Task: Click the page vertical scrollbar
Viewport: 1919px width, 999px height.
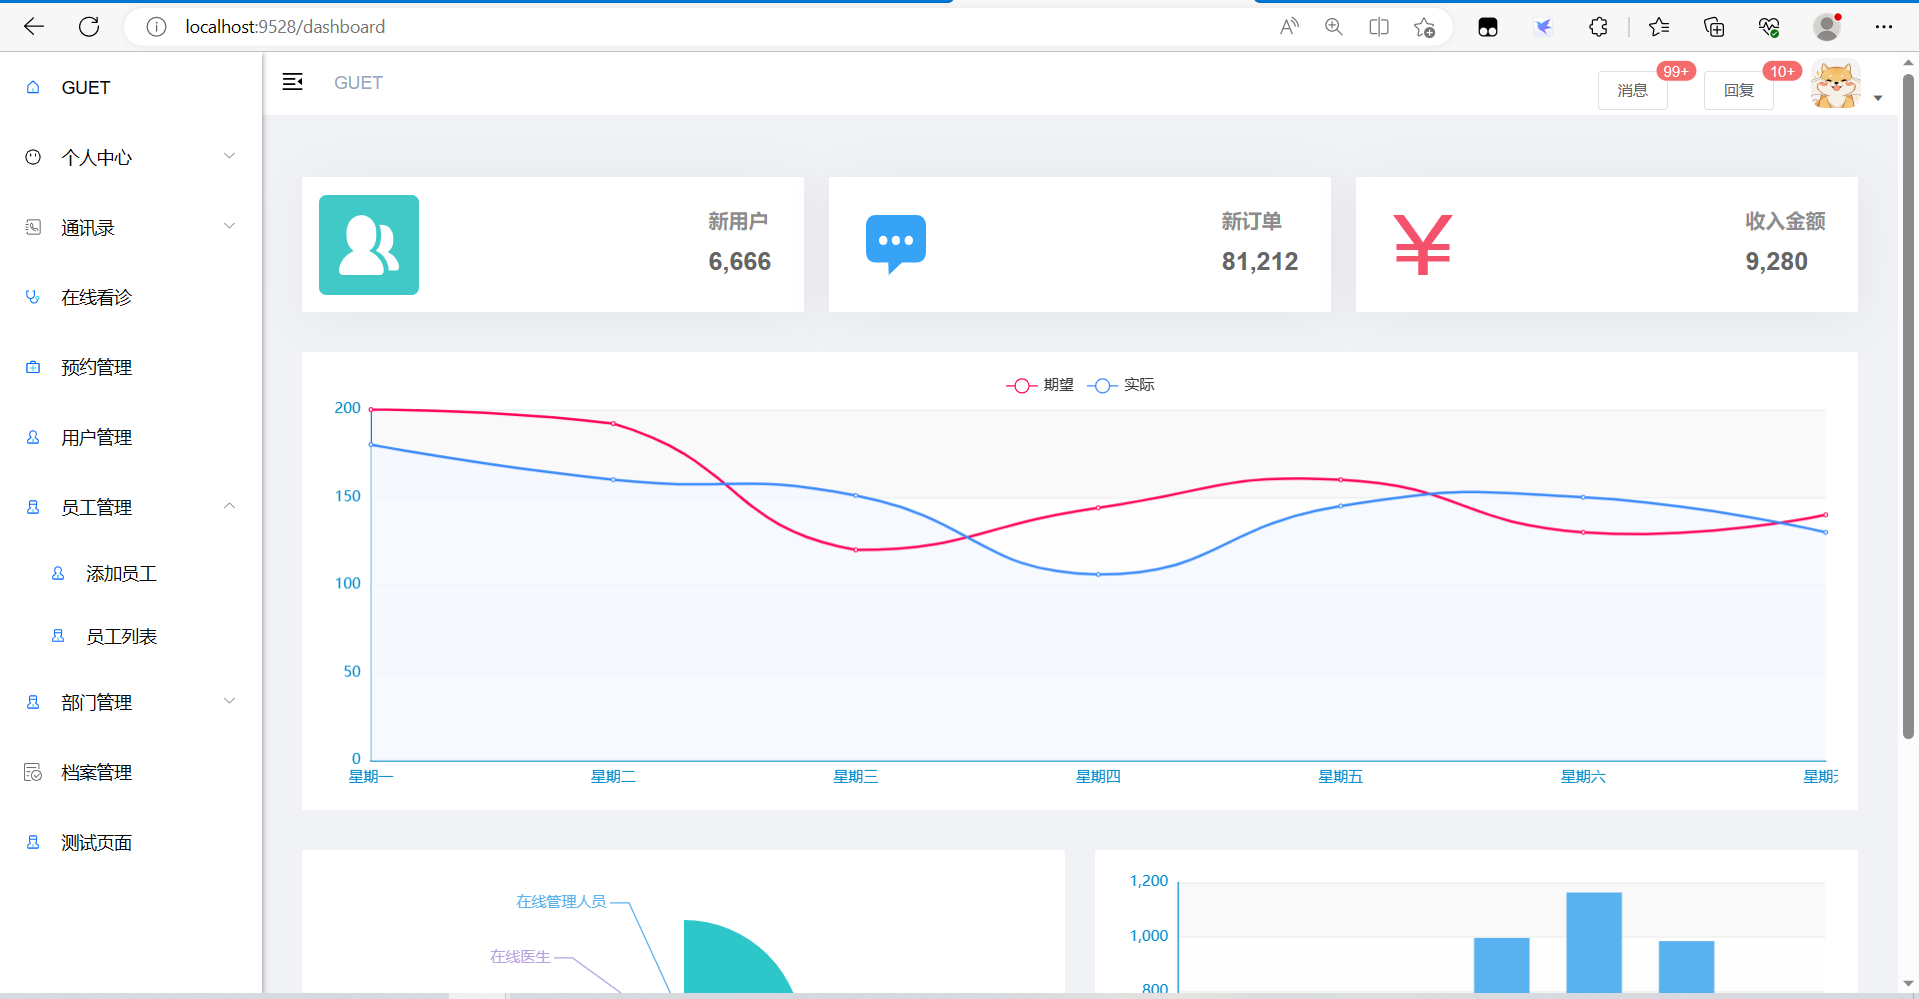Action: click(x=1908, y=405)
